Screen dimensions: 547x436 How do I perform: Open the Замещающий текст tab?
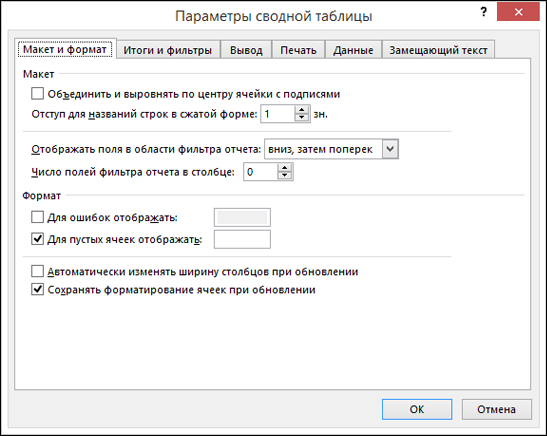pos(439,50)
